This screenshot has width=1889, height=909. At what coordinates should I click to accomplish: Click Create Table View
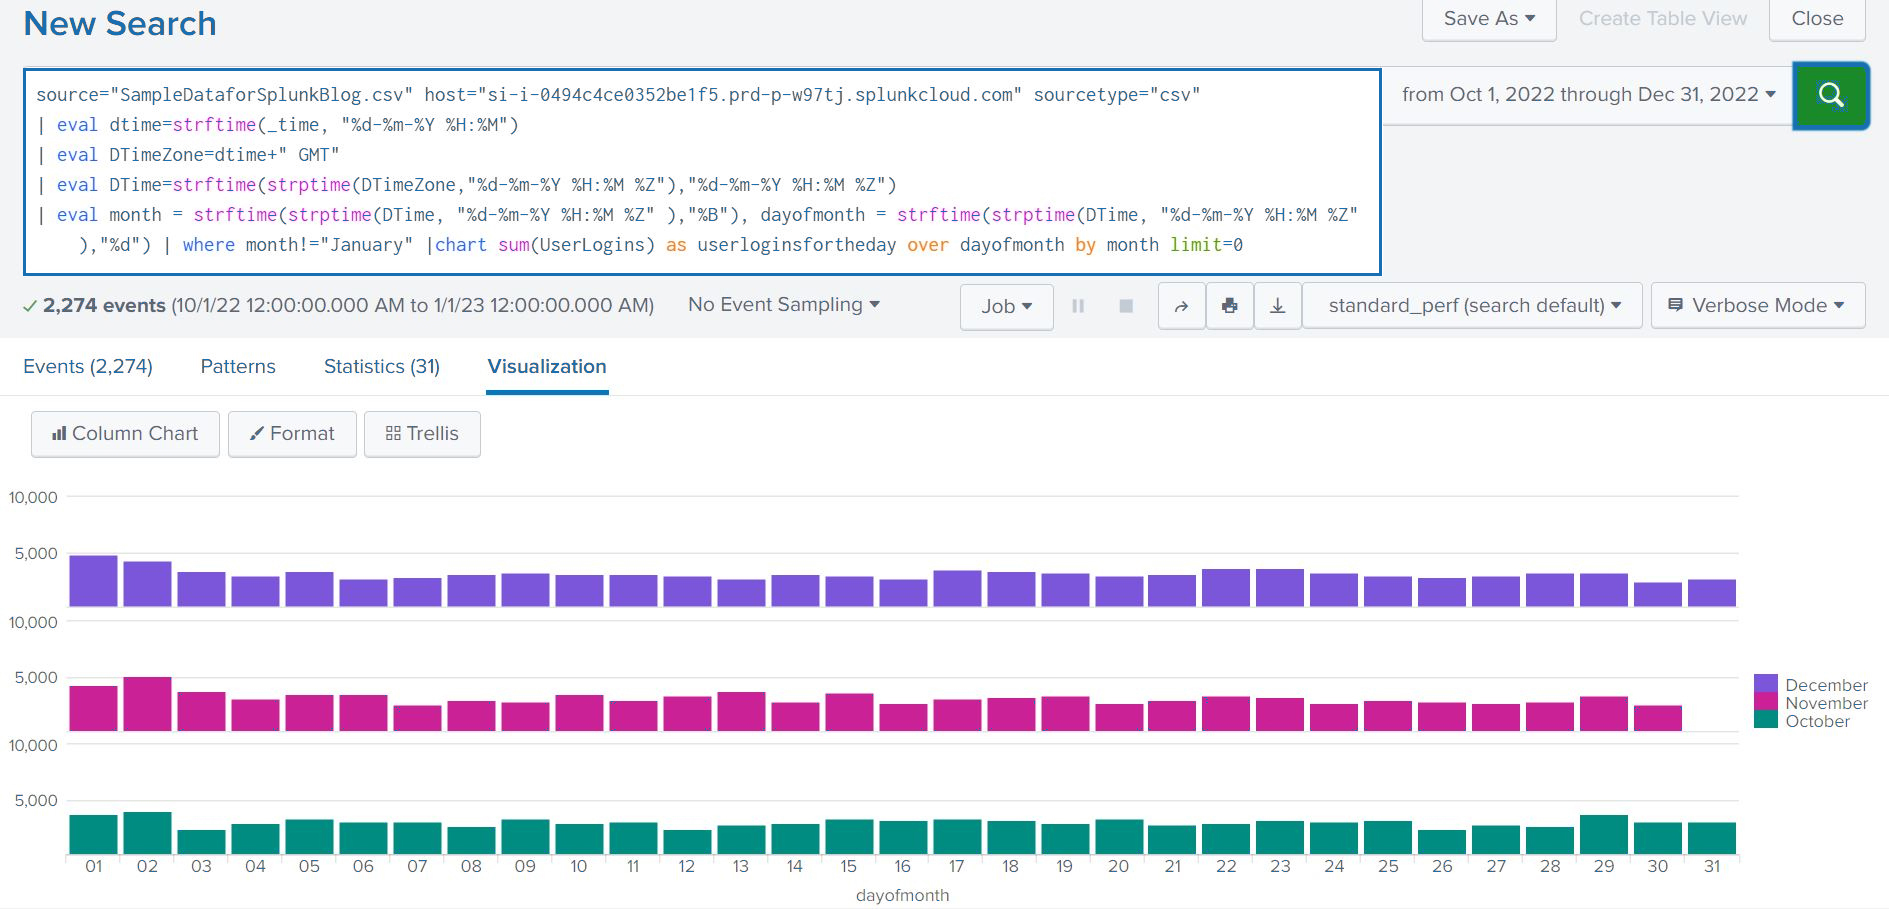coord(1663,19)
